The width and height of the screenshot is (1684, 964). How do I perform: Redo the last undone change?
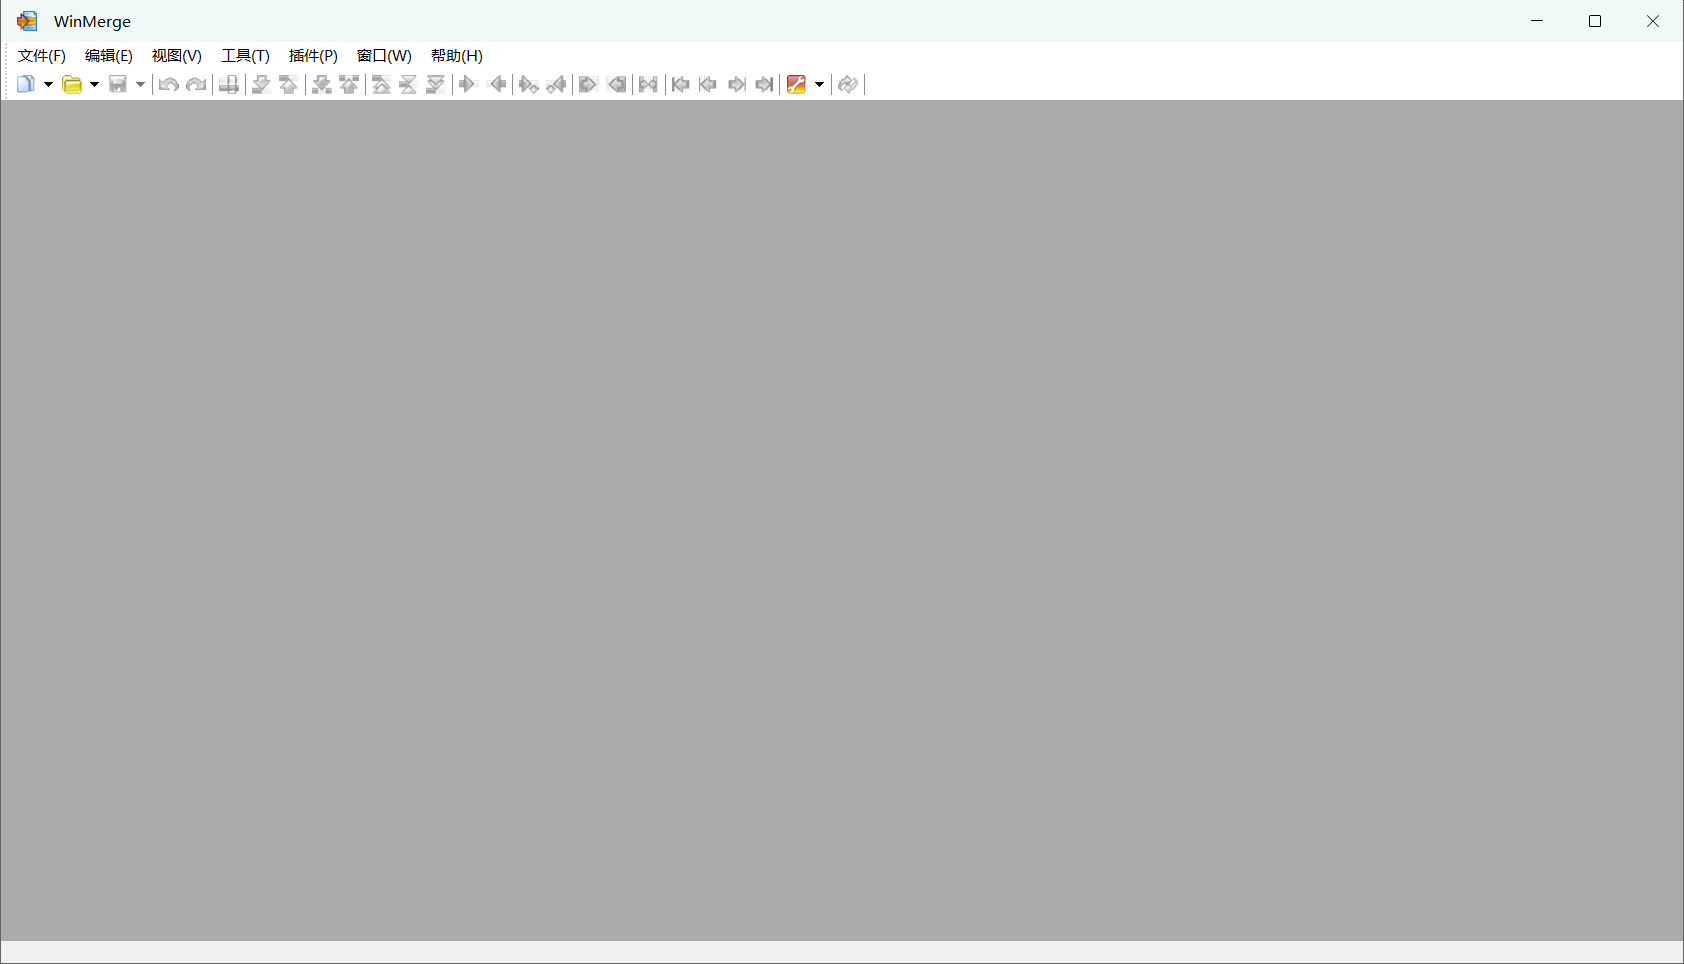click(x=195, y=84)
